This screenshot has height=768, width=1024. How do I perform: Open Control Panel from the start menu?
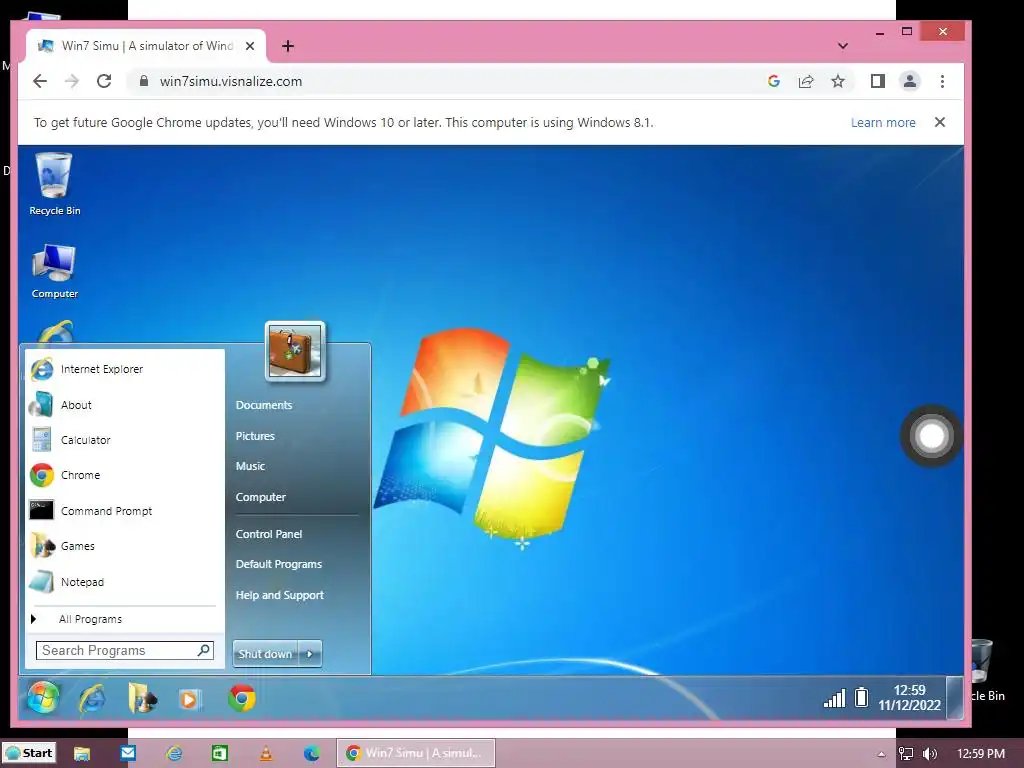pos(269,534)
